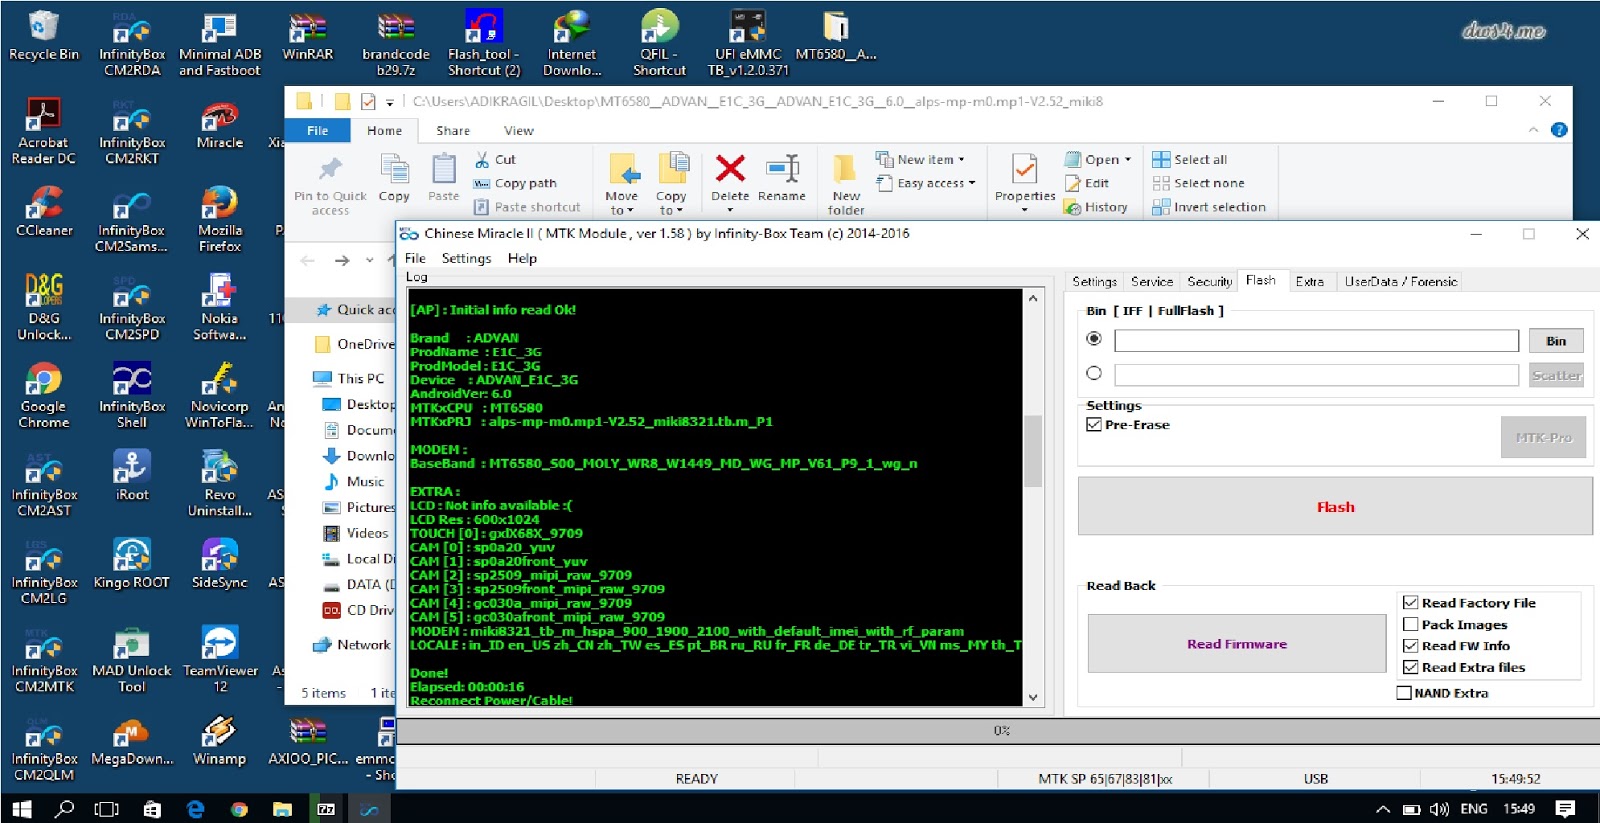
Task: Open Minimal ADB and Fastboot shortcut
Action: 219,45
